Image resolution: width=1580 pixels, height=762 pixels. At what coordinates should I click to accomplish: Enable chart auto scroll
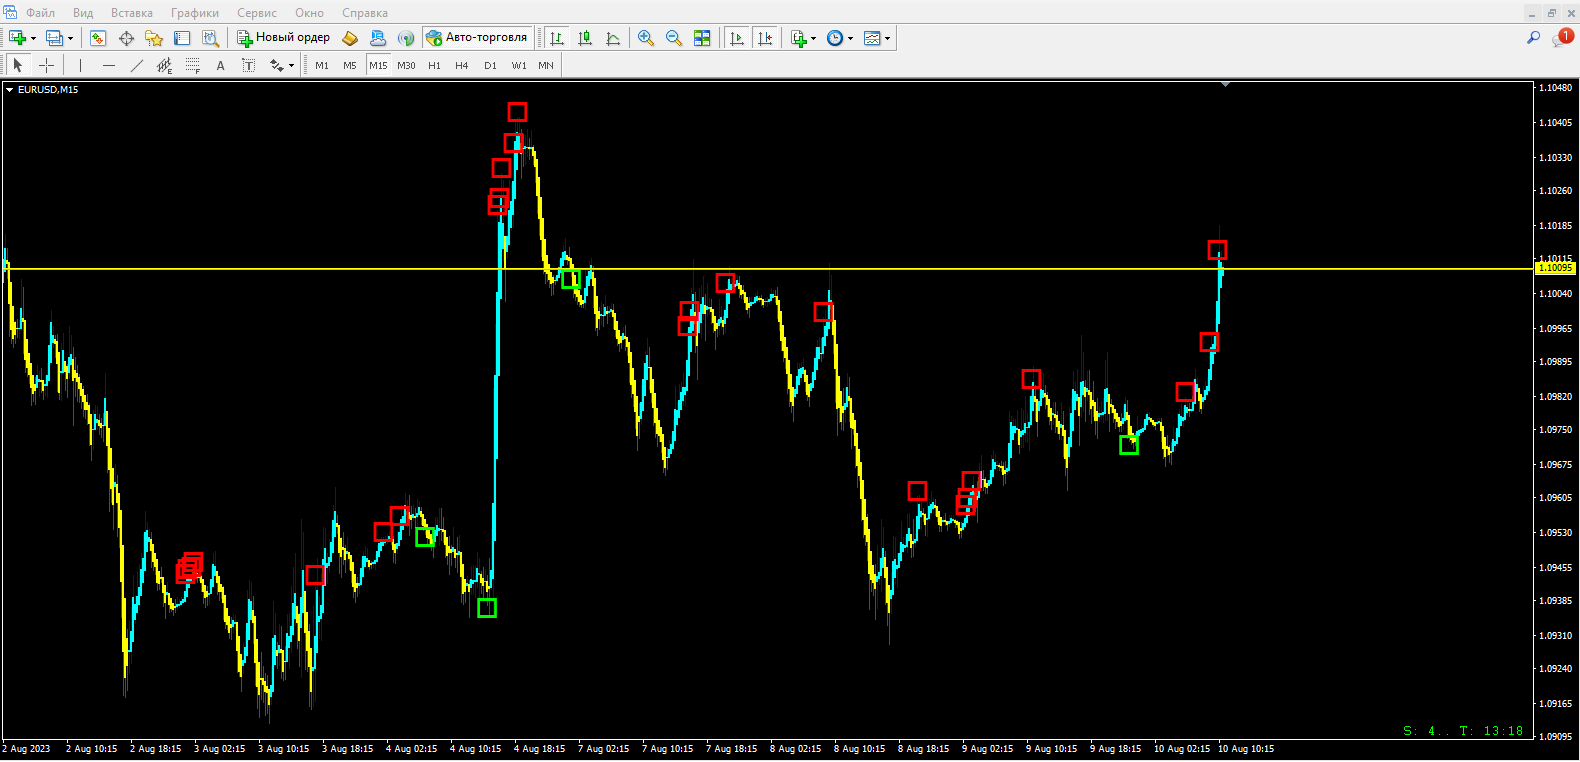(737, 38)
